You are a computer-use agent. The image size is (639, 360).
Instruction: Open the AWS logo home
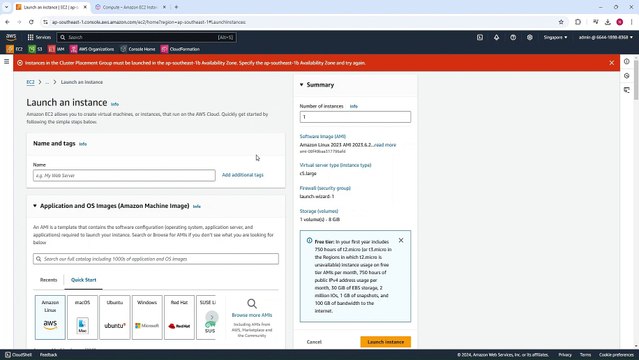coord(11,37)
